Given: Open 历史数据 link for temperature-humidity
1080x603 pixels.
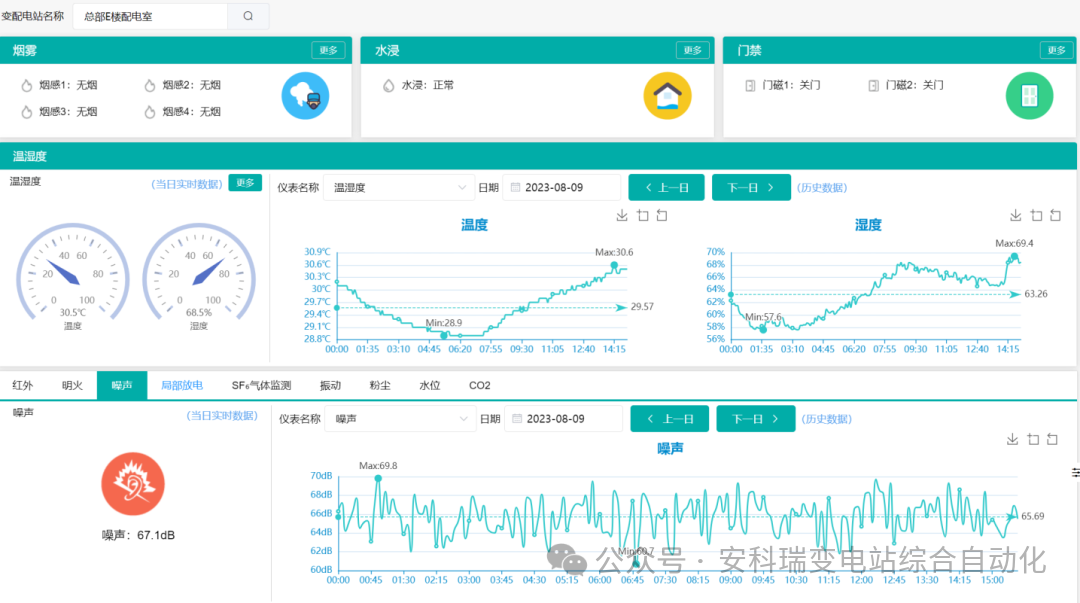Looking at the screenshot, I should point(822,187).
